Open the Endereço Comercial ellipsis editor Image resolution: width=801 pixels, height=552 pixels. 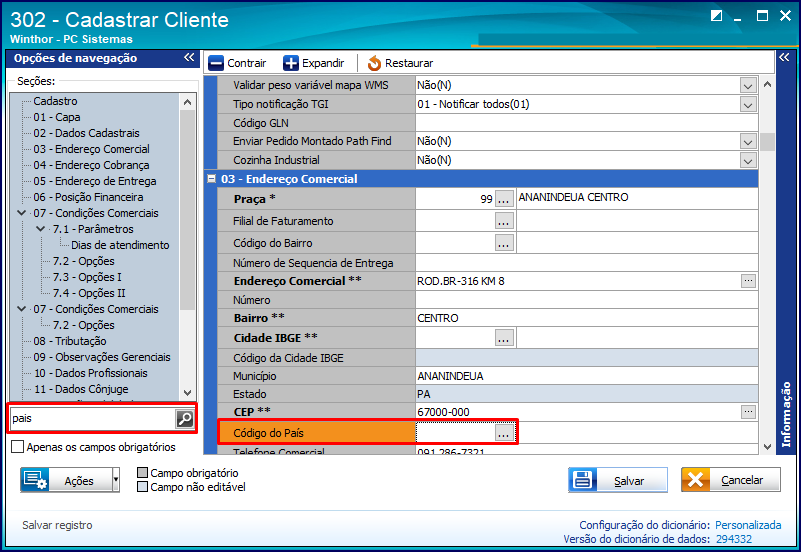tap(748, 281)
